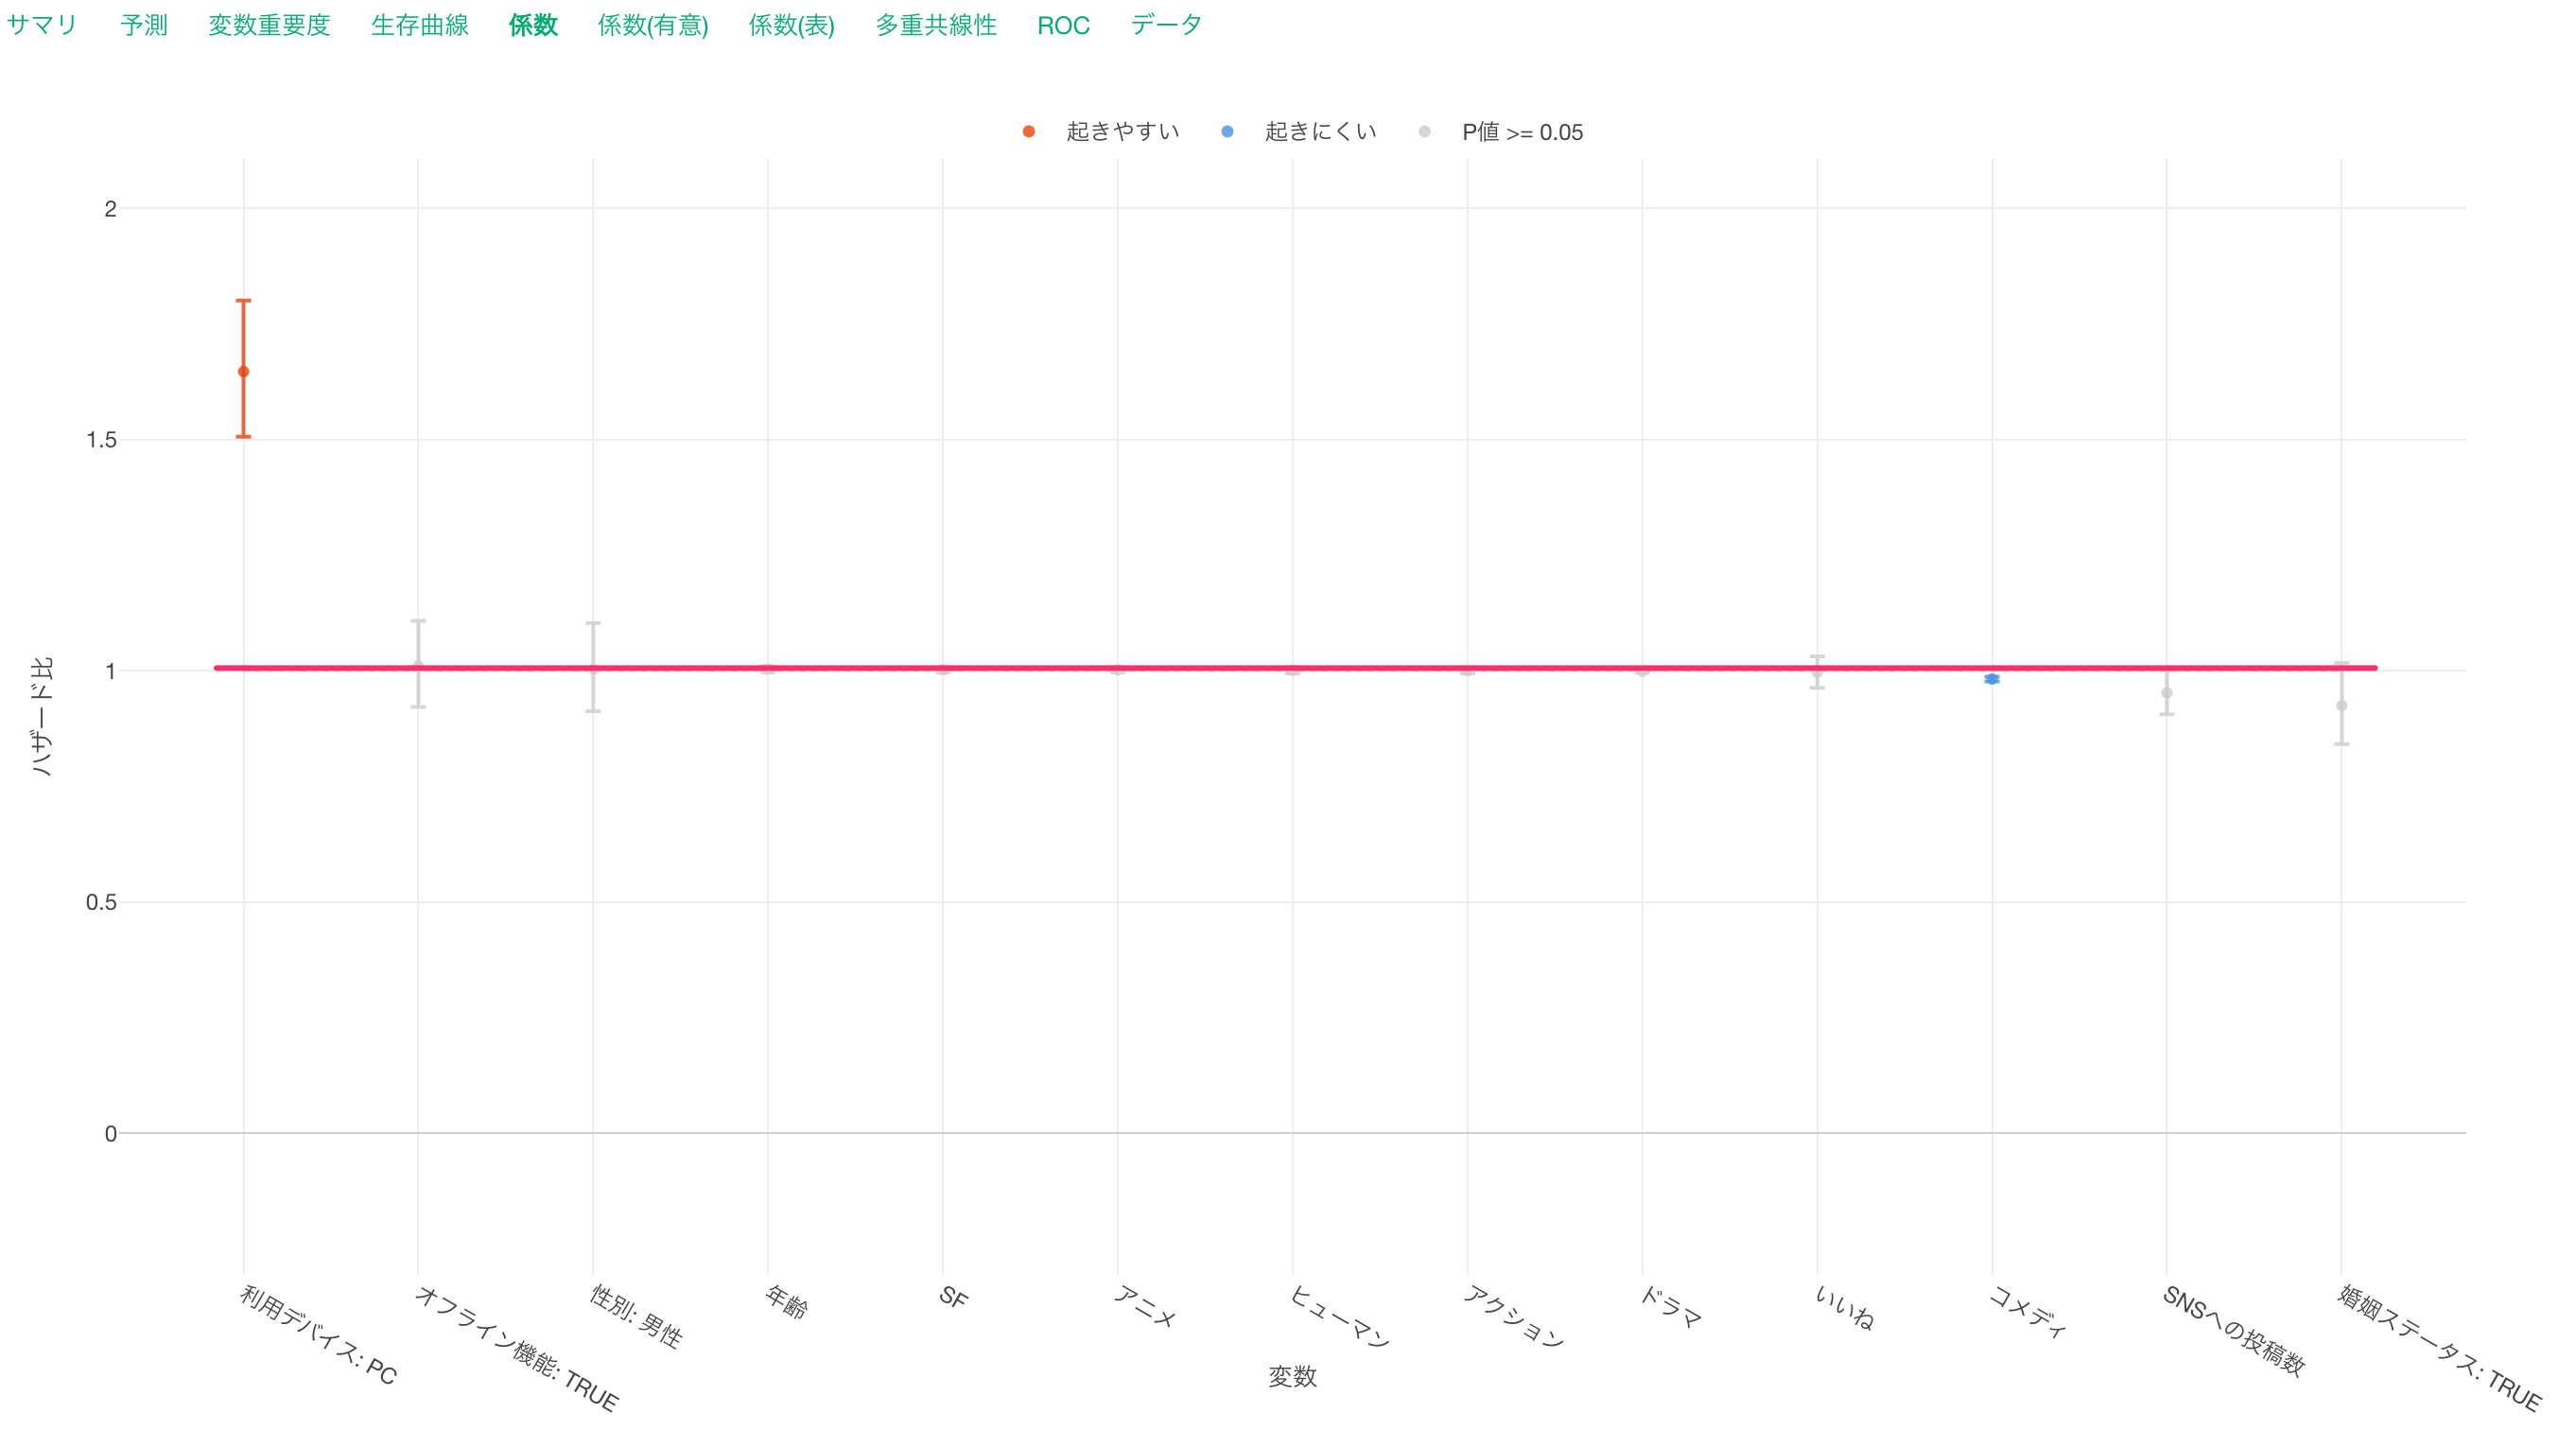Screen dimensions: 2576x1430
Task: Click the orange legend color dot
Action: 1029,132
